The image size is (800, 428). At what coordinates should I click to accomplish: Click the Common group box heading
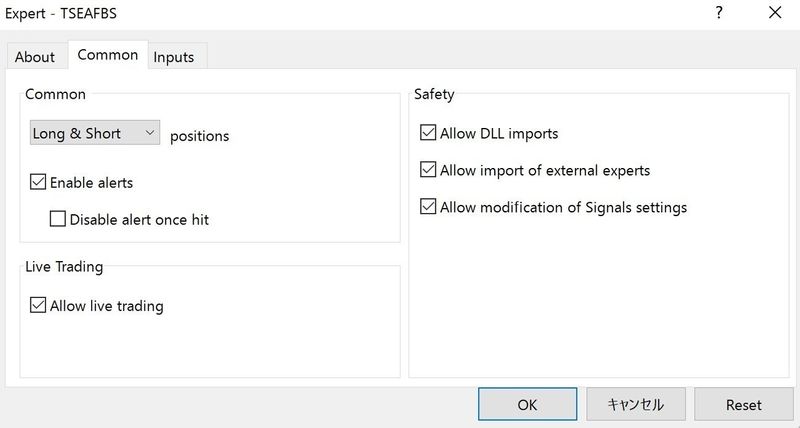pos(55,95)
